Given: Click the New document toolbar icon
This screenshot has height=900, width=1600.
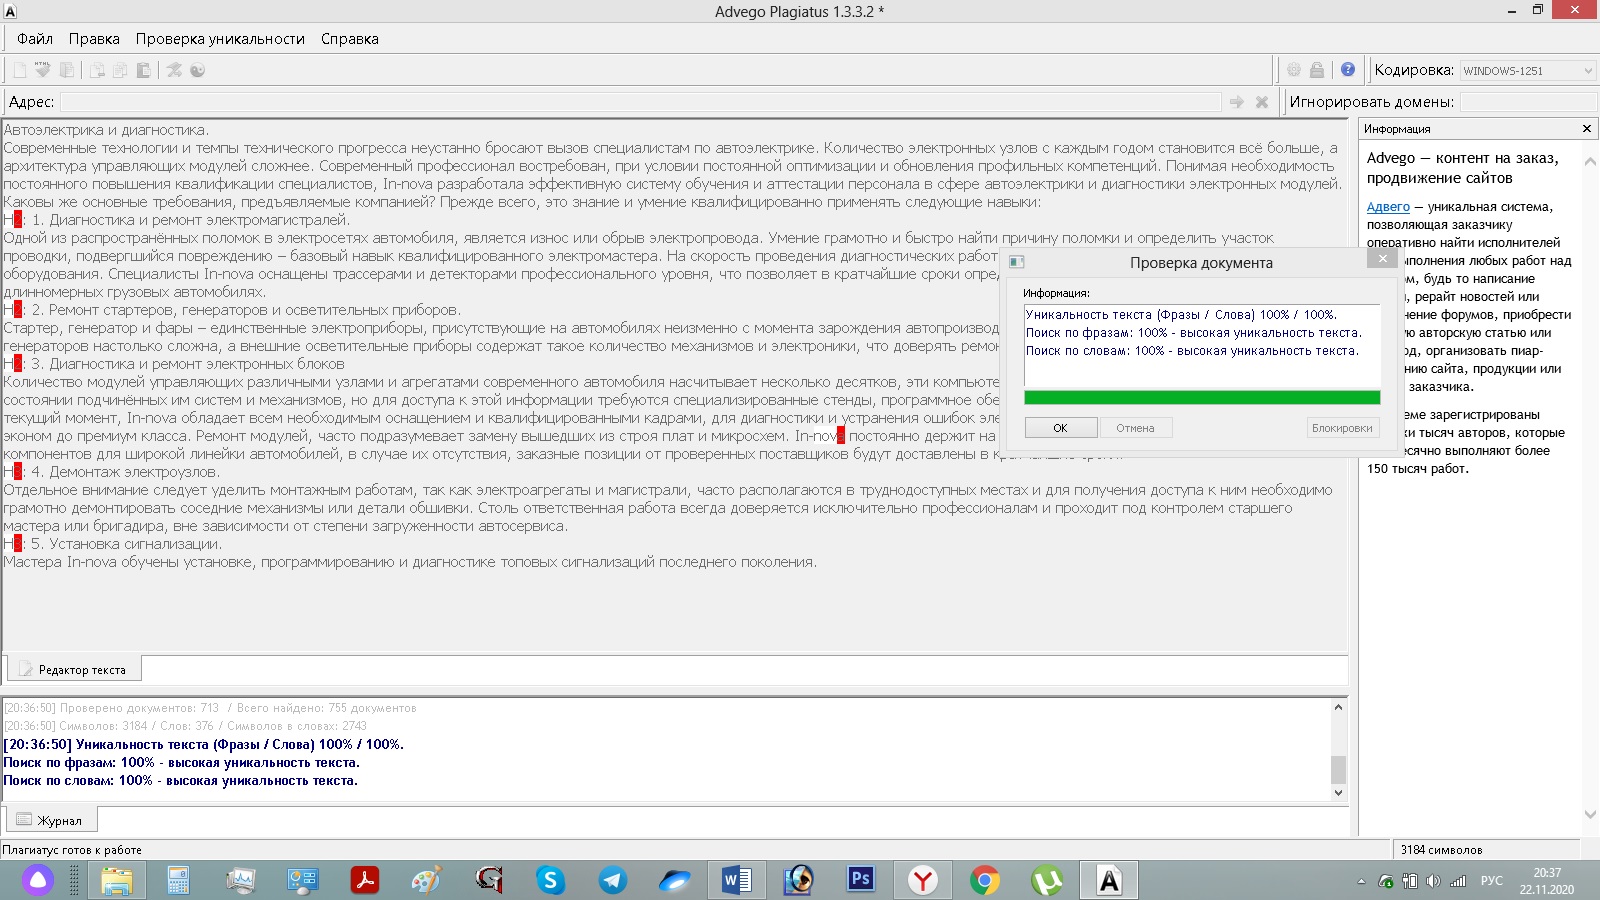Looking at the screenshot, I should (x=19, y=70).
